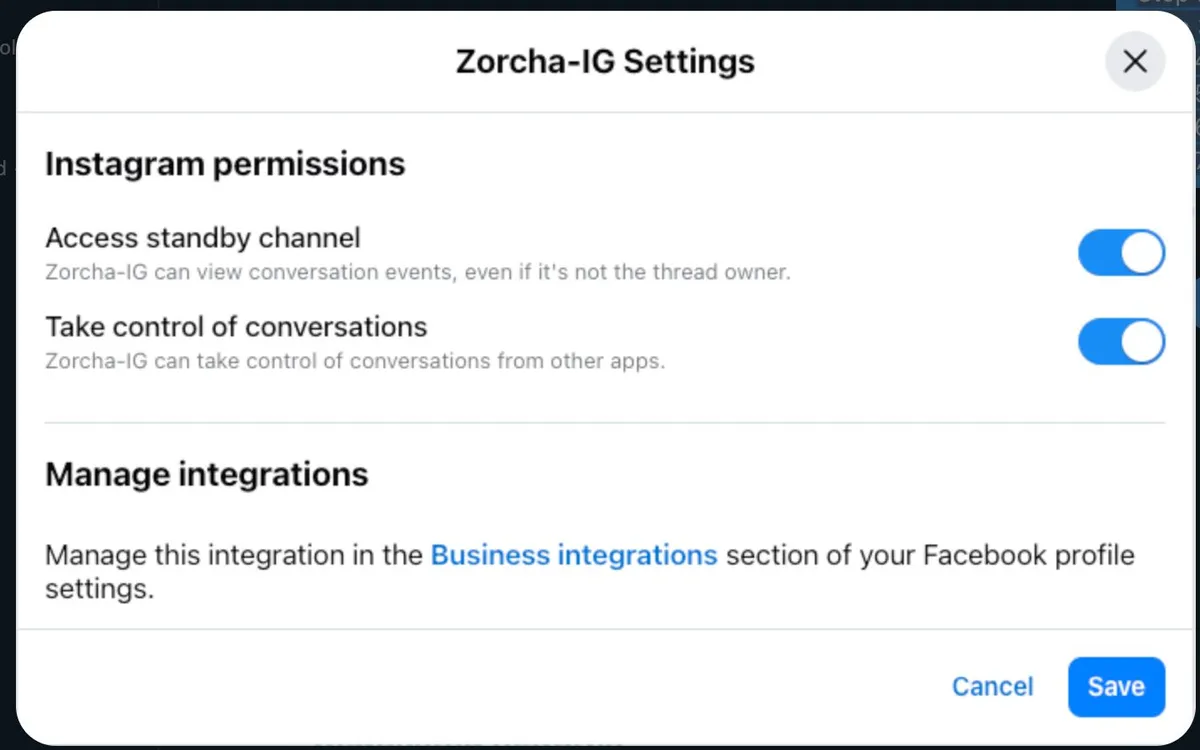Turn off Take control of conversations

1121,341
